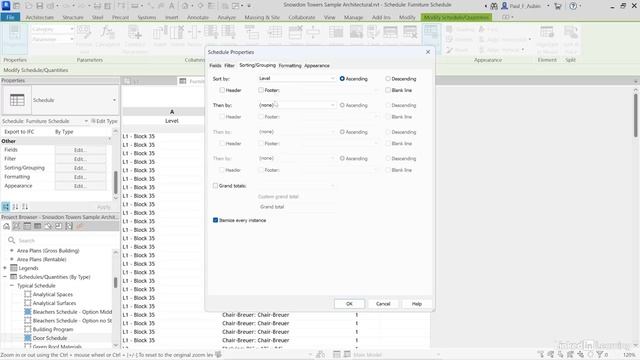Click Help in Schedule Properties dialog
Viewport: 640px width, 360px height.
pos(416,304)
